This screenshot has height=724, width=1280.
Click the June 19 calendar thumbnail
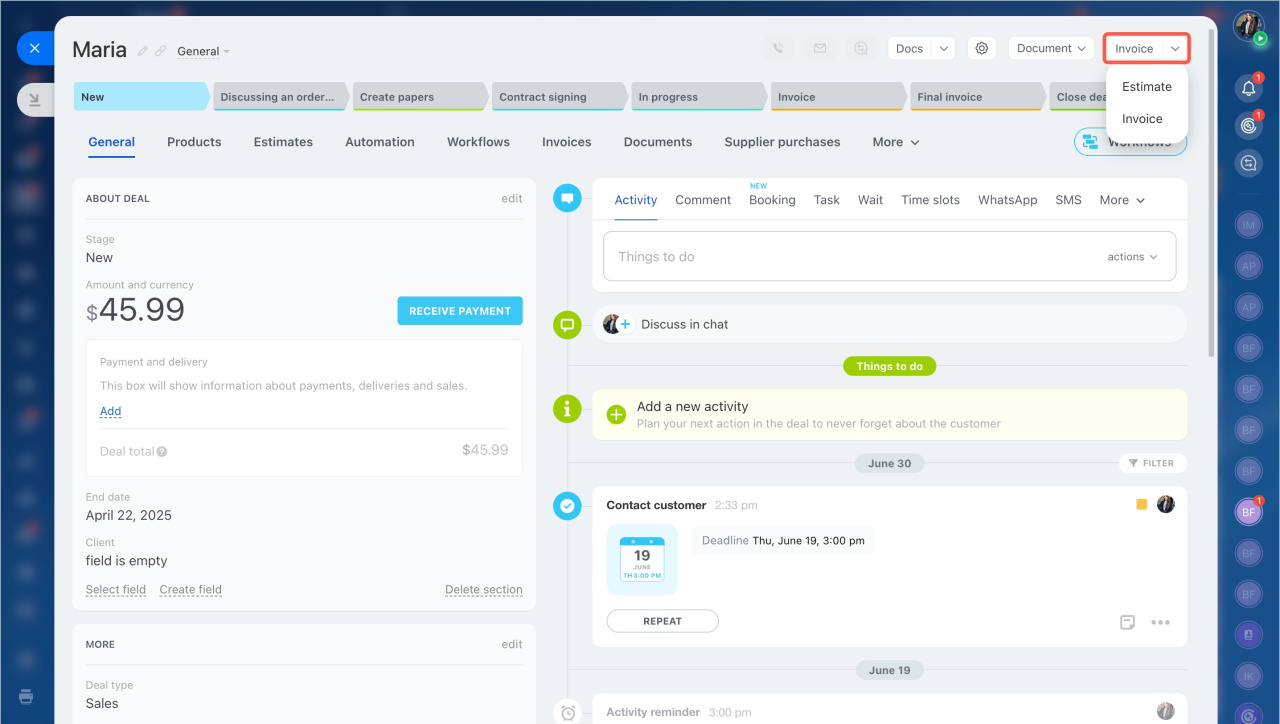coord(642,559)
